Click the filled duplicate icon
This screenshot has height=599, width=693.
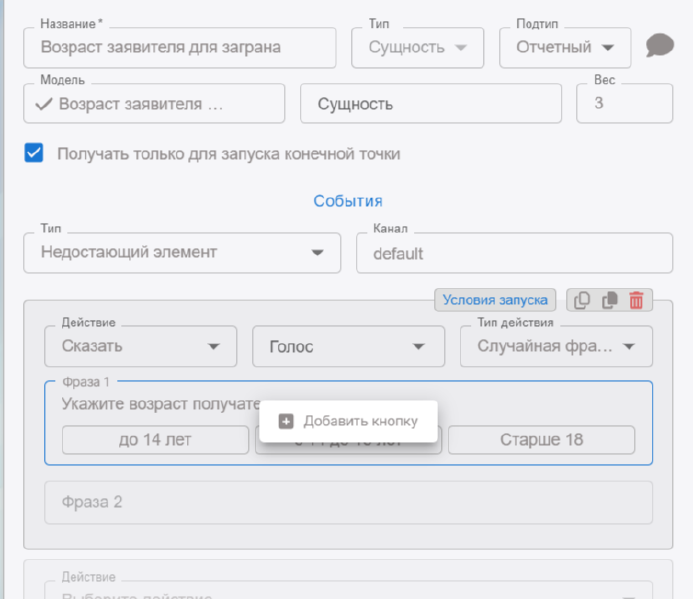click(609, 300)
